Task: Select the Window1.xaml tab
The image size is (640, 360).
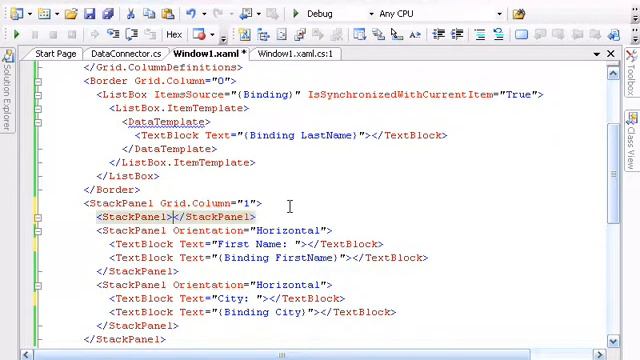Action: pyautogui.click(x=209, y=54)
